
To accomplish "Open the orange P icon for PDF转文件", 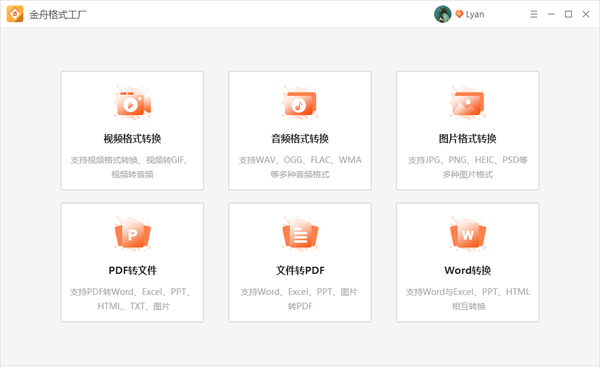I will coord(132,234).
